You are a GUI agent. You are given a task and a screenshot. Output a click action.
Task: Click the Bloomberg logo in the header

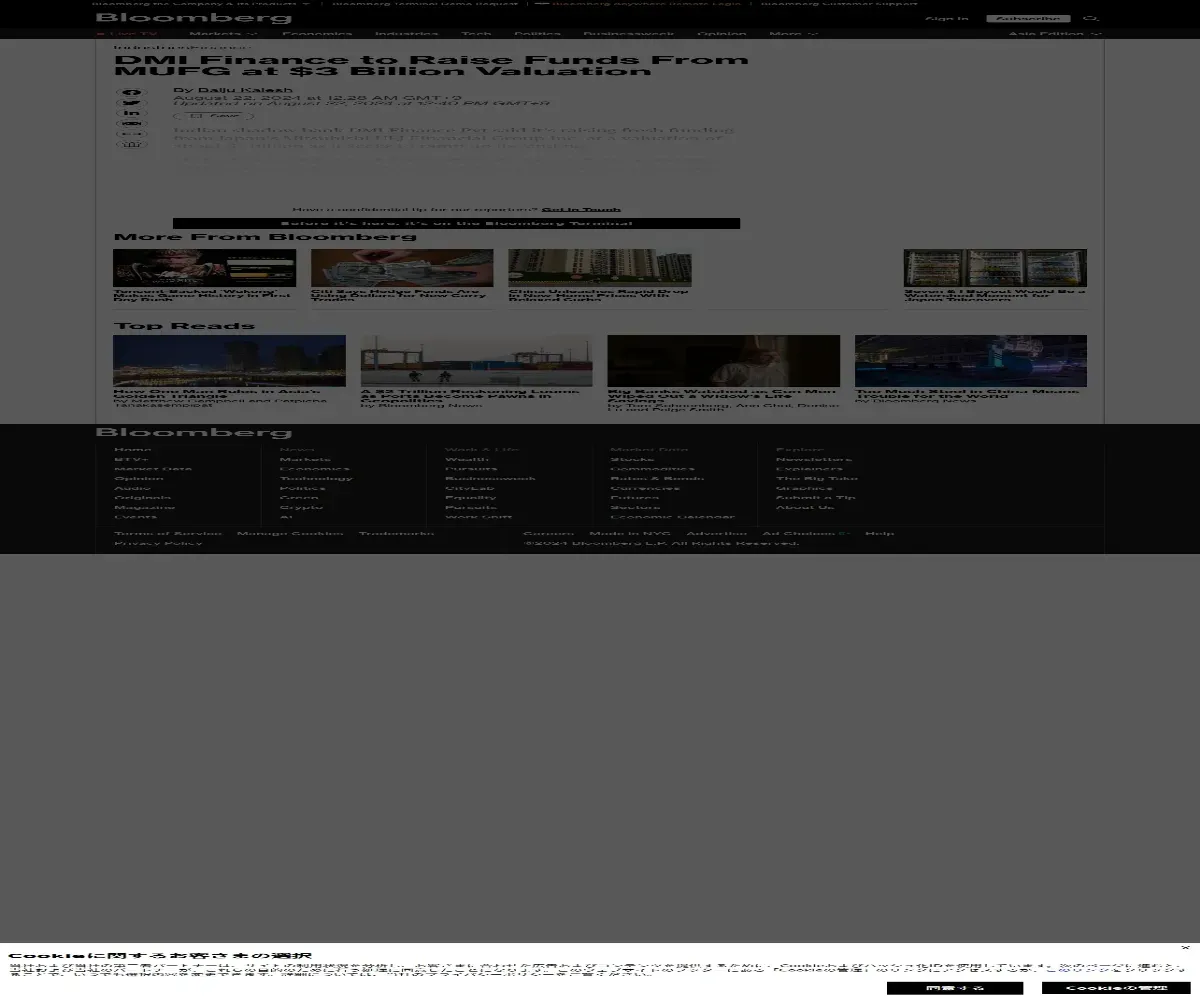[194, 18]
